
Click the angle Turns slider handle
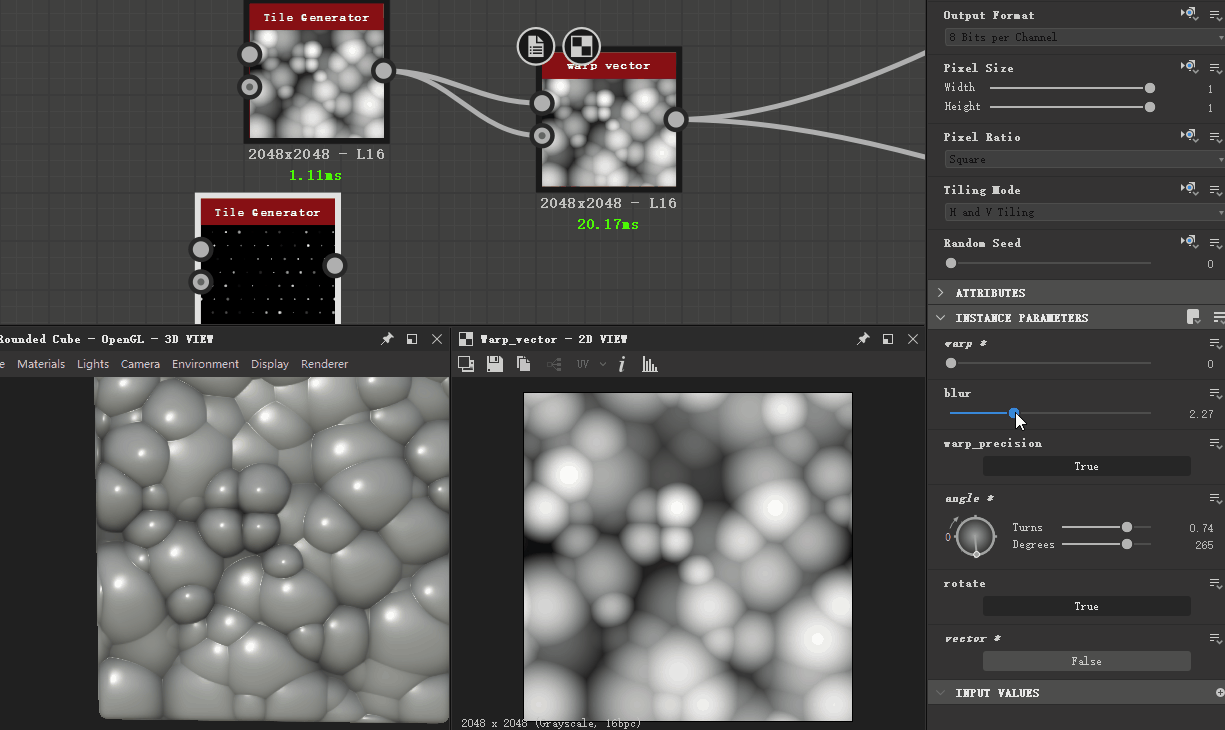[x=1127, y=527]
